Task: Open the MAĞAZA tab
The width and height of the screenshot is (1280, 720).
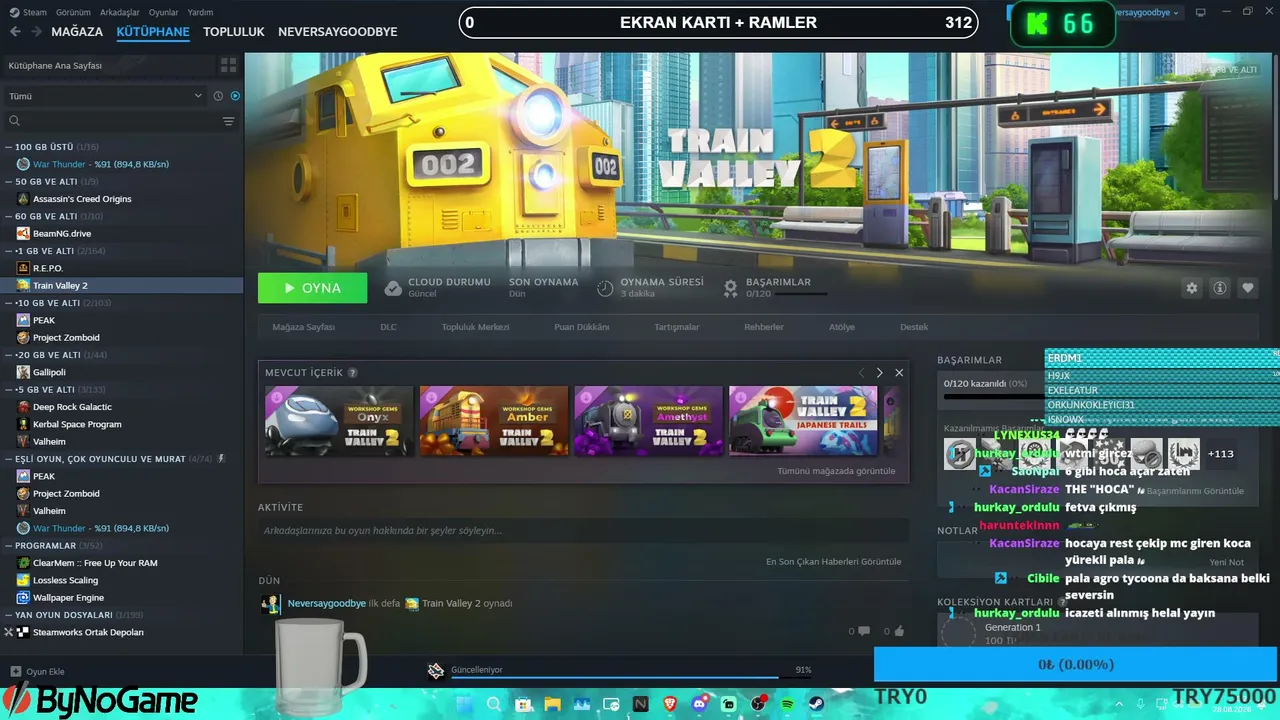Action: (77, 32)
